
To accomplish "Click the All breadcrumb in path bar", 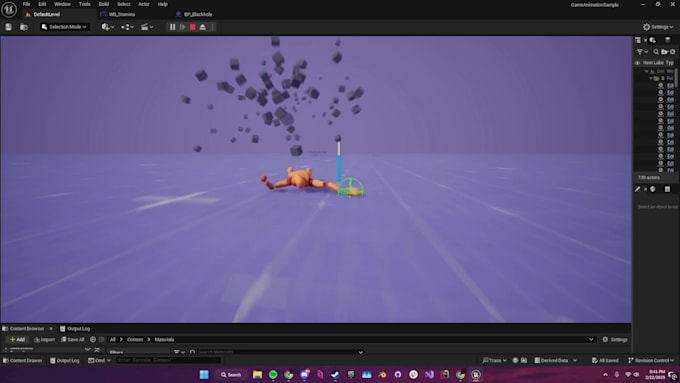I will click(113, 340).
